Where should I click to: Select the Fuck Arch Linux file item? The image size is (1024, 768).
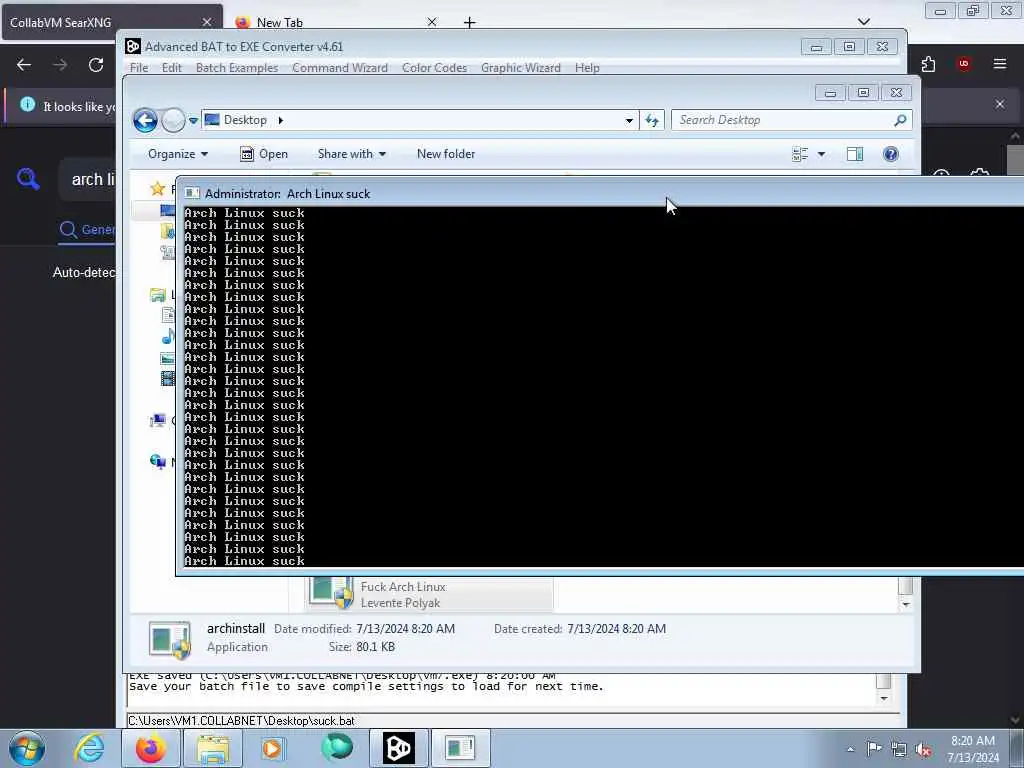pos(430,594)
